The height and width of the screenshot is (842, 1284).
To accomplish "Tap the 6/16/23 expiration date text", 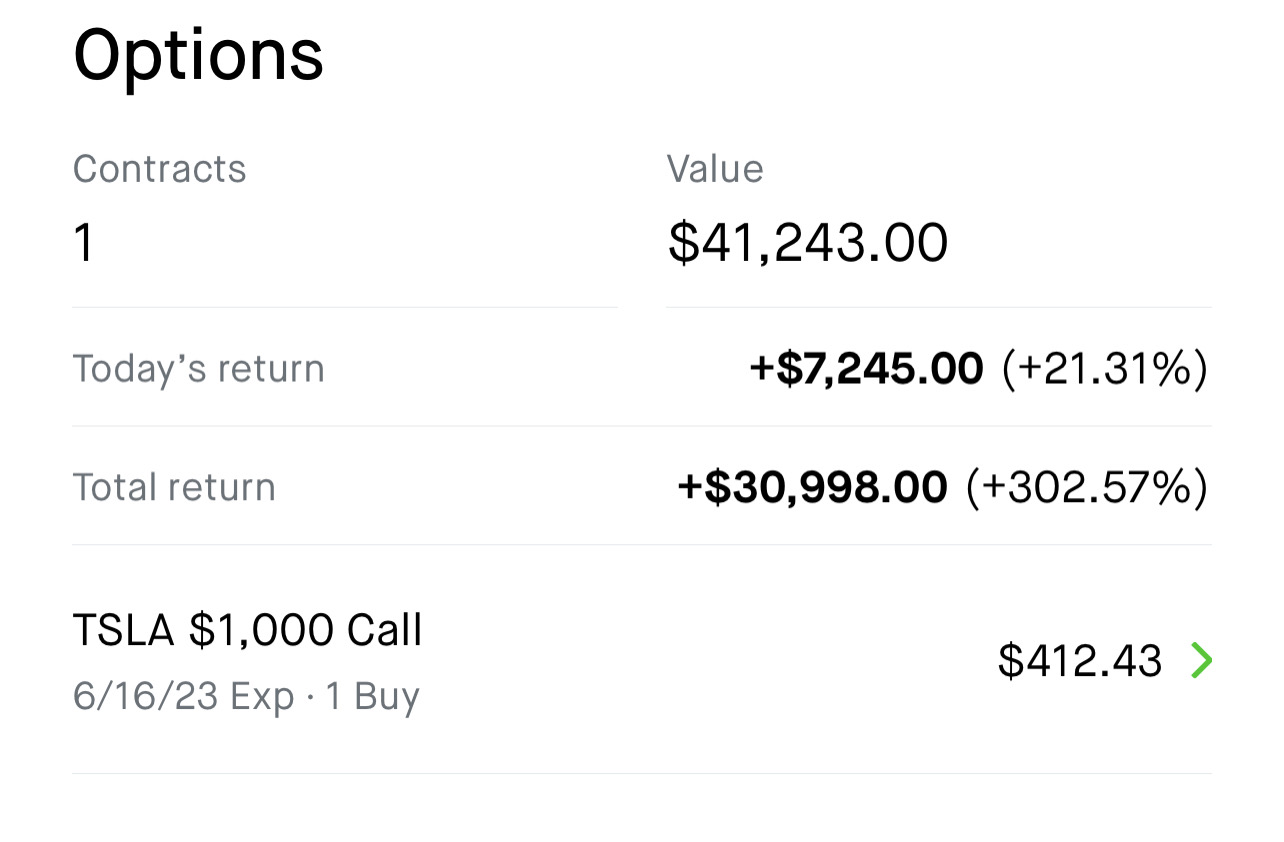I will pos(145,696).
